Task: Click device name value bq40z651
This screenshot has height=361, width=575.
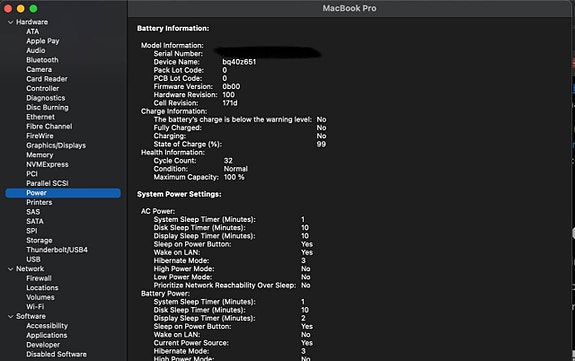Action: (239, 62)
